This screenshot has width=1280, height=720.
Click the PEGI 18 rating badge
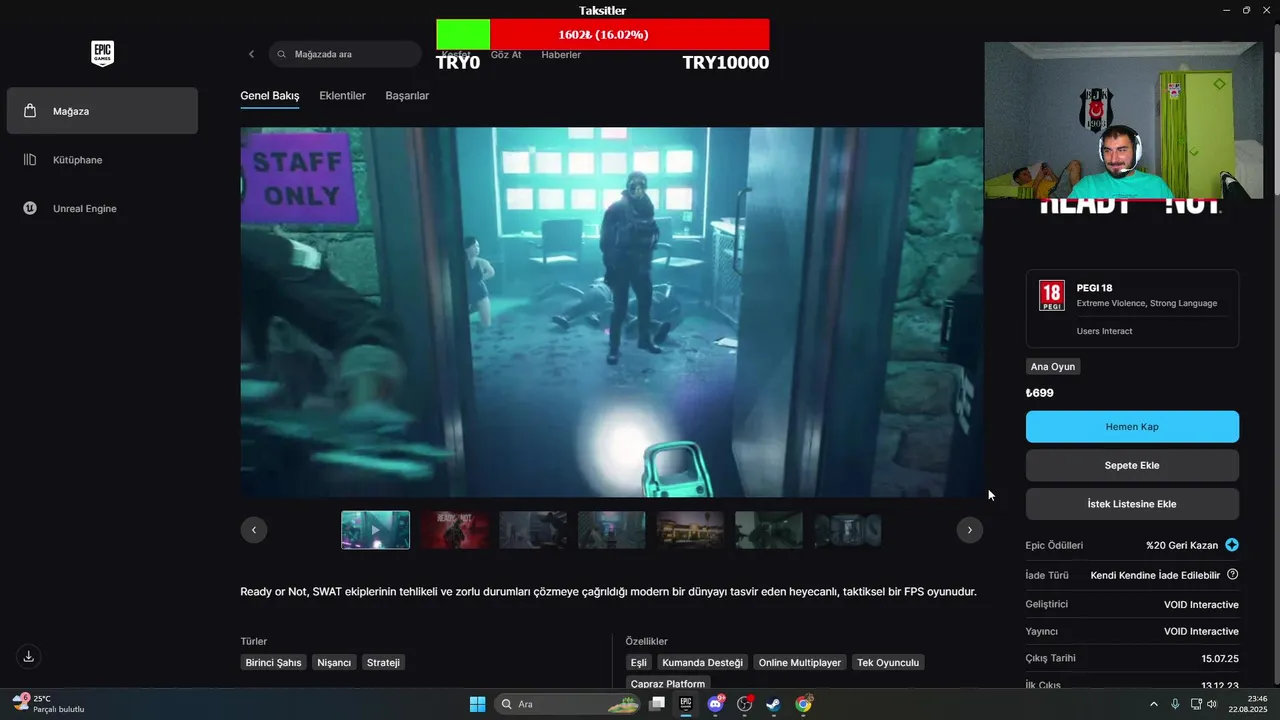(1051, 296)
